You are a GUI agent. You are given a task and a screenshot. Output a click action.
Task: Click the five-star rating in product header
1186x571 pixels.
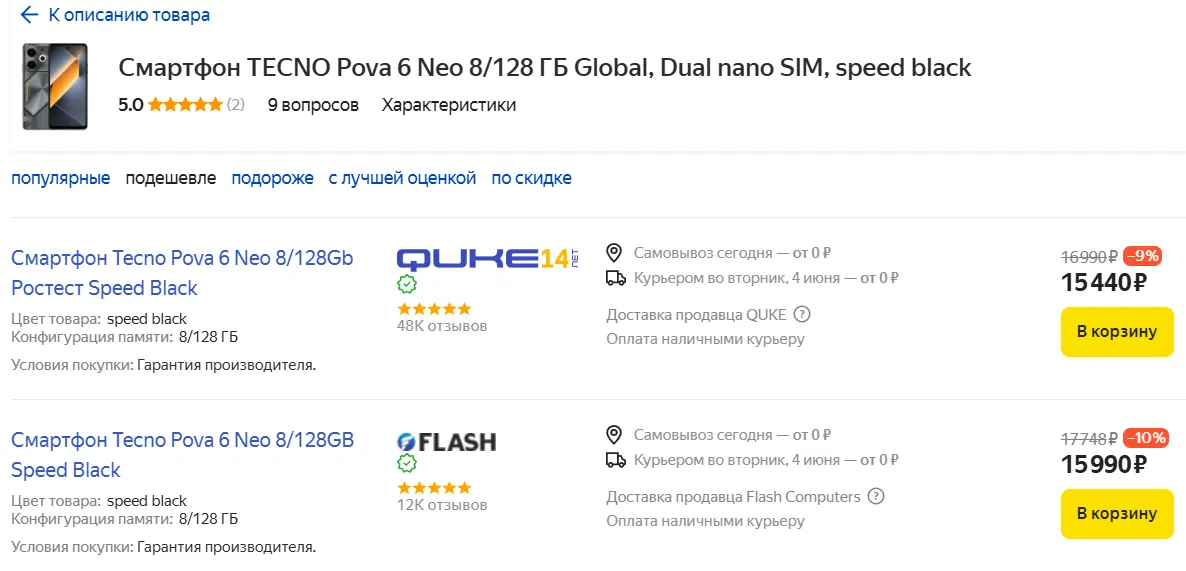185,105
